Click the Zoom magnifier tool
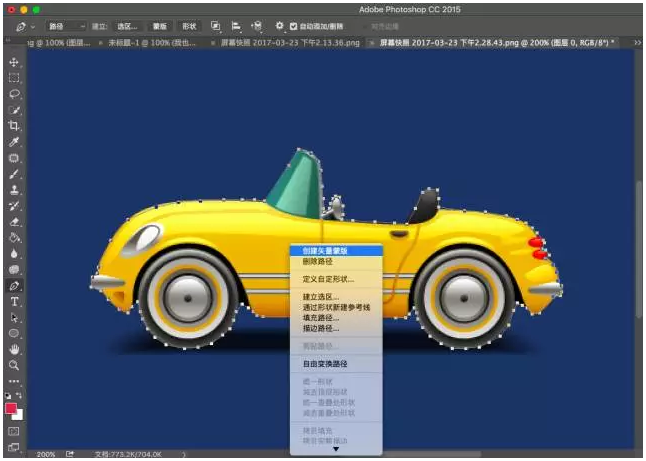 point(14,365)
